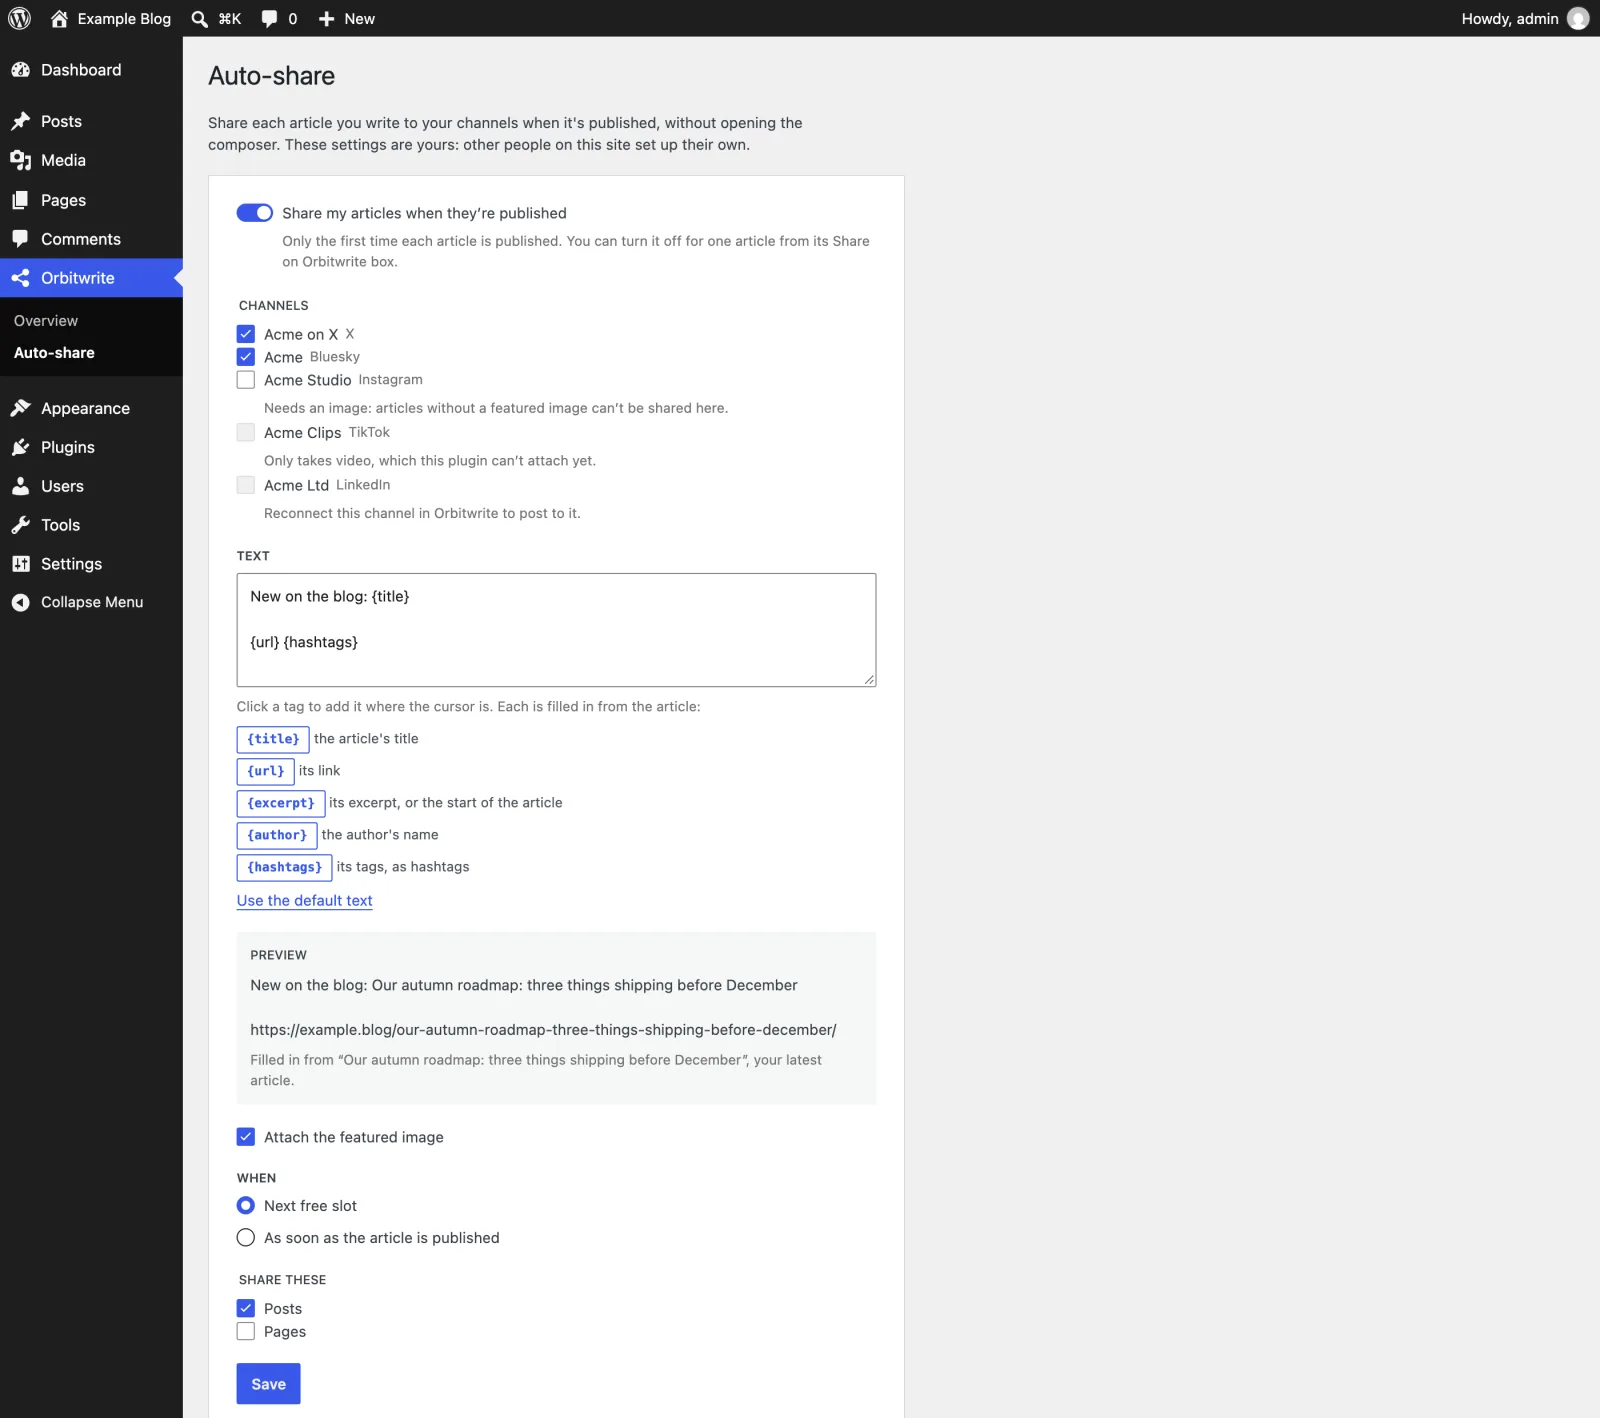Check the Pages share type

[246, 1332]
